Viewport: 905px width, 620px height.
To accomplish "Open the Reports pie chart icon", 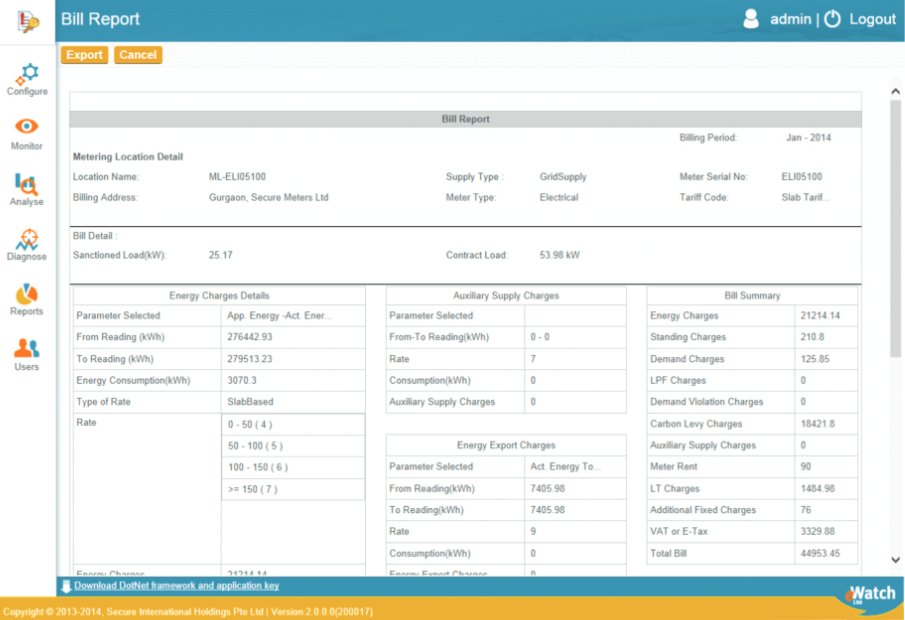I will (x=27, y=294).
